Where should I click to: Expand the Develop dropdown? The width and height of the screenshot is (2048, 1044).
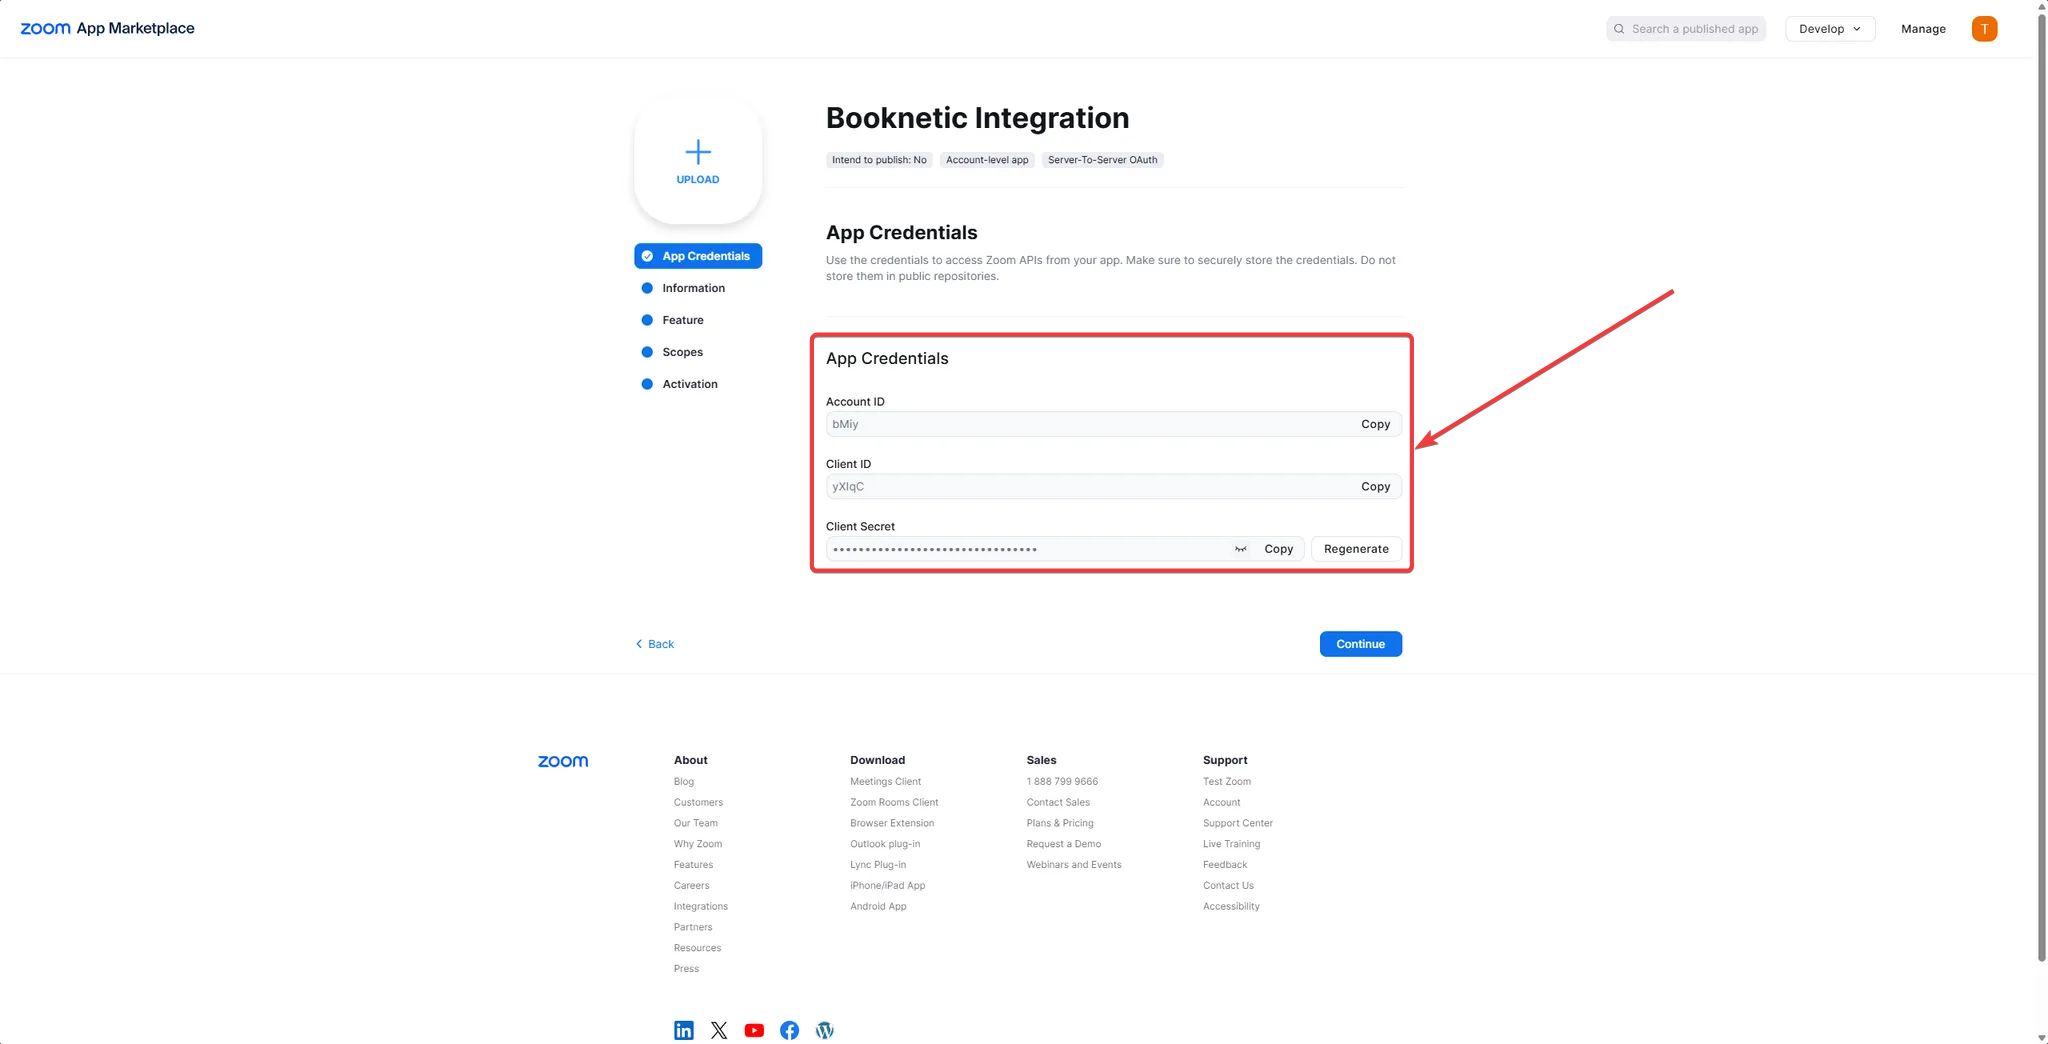(x=1830, y=29)
